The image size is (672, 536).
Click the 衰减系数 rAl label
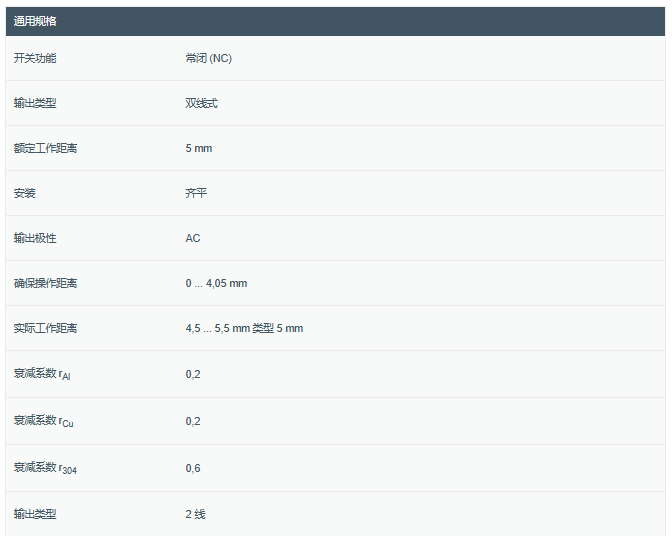42,374
